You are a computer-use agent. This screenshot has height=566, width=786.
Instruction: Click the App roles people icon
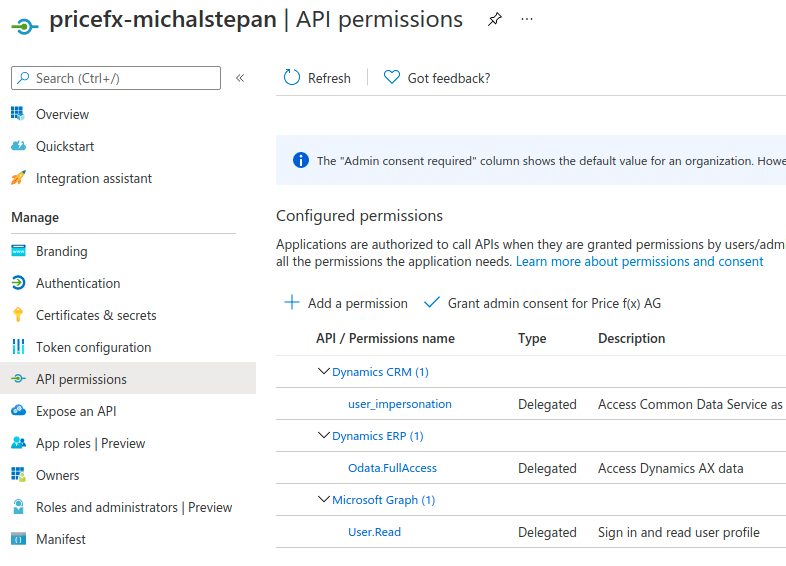click(18, 443)
